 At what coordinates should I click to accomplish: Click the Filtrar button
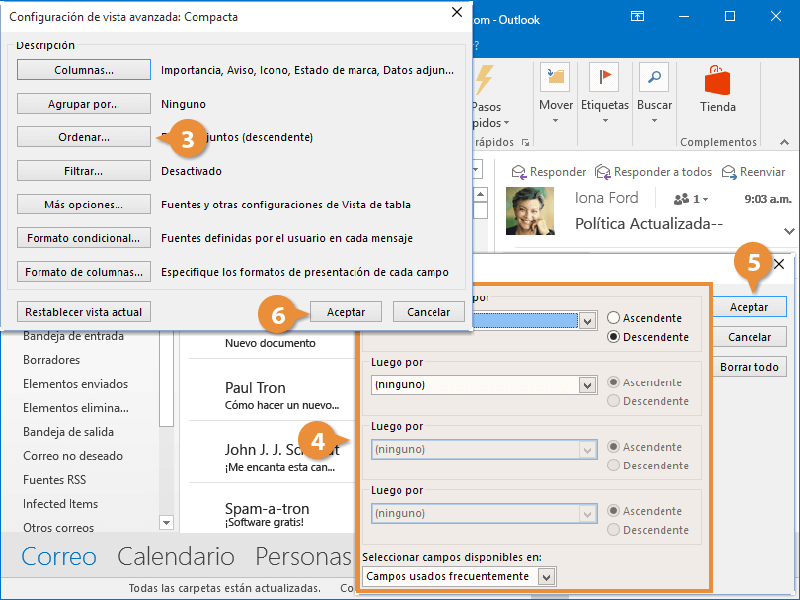click(x=83, y=170)
